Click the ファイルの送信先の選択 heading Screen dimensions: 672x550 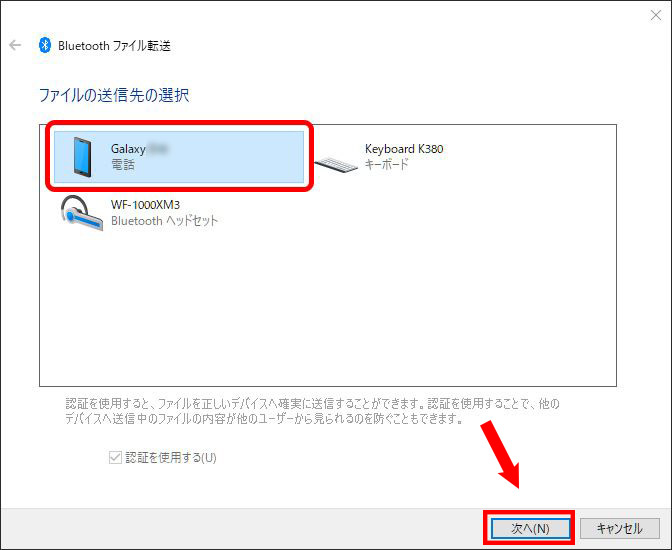click(x=114, y=95)
